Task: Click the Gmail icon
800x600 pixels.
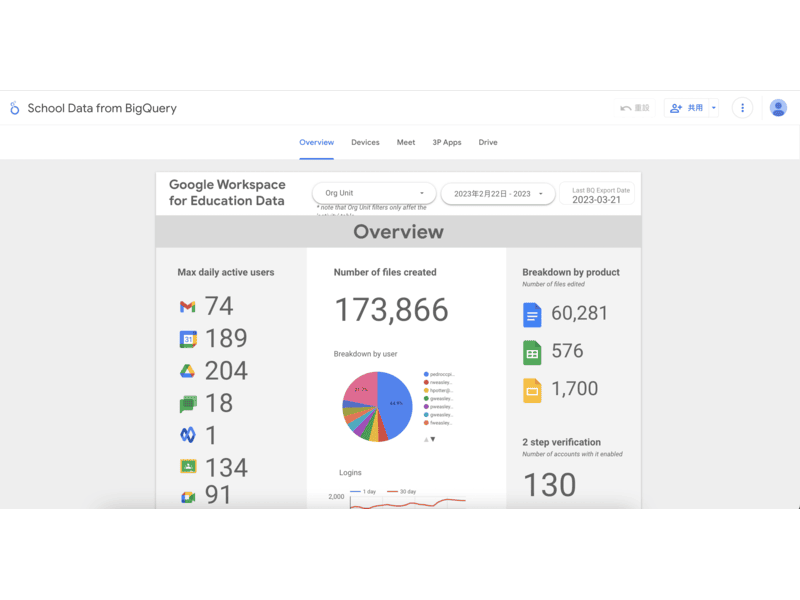Action: [188, 306]
